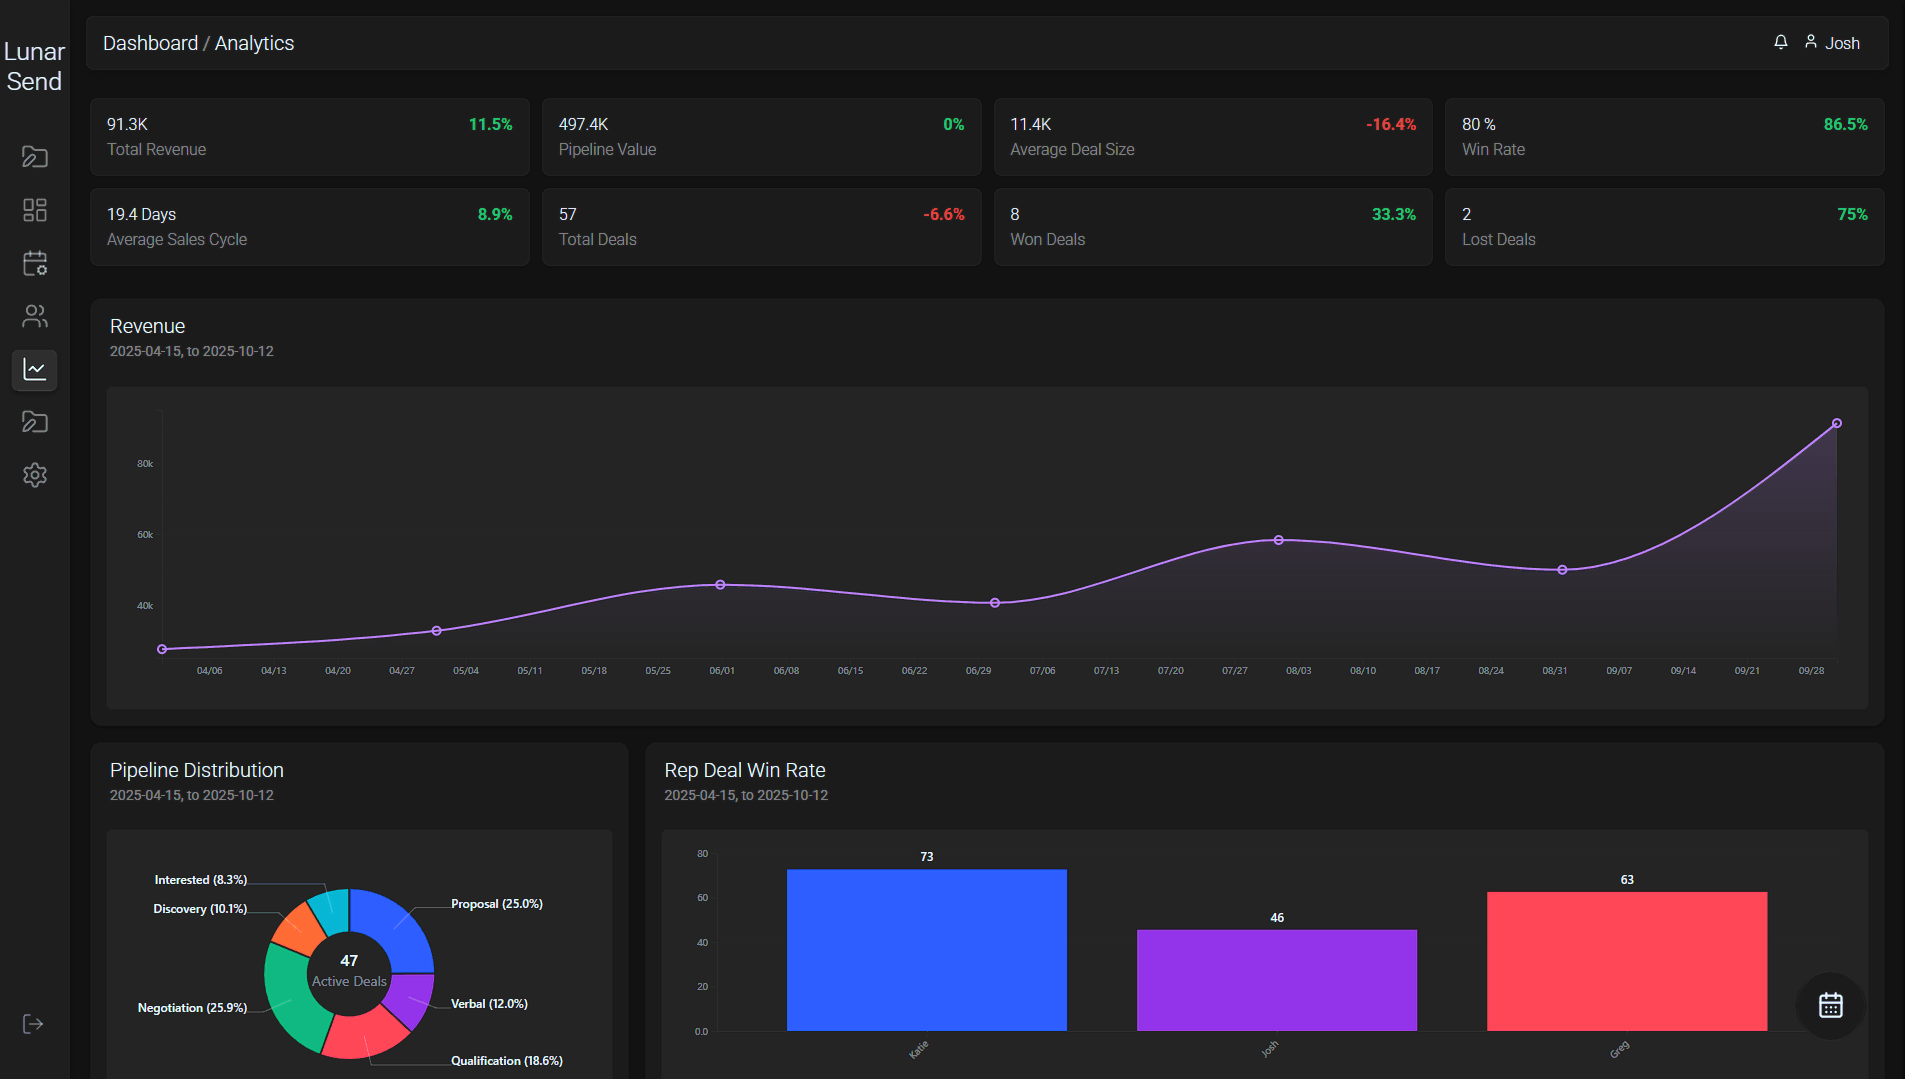Screen dimensions: 1905x1079
Task: Click the 09/28 data point on Revenue chart
Action: coord(1836,423)
